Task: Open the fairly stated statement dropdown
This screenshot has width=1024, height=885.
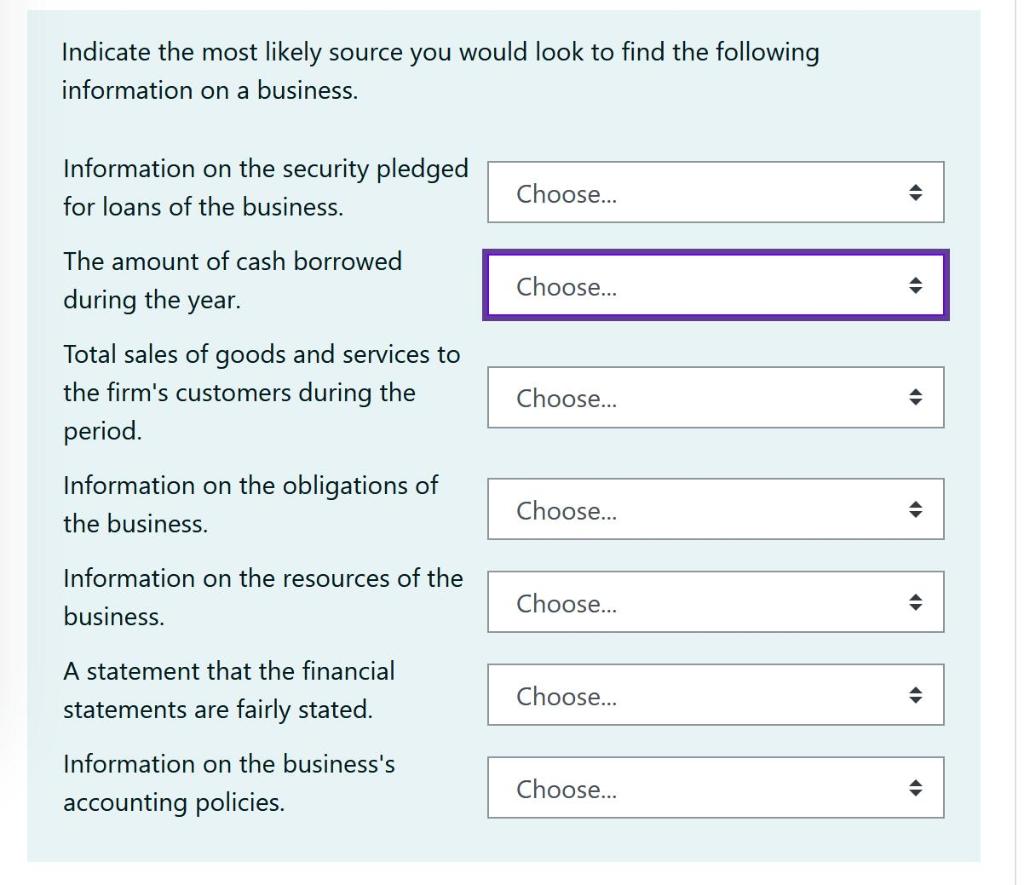Action: [x=714, y=694]
